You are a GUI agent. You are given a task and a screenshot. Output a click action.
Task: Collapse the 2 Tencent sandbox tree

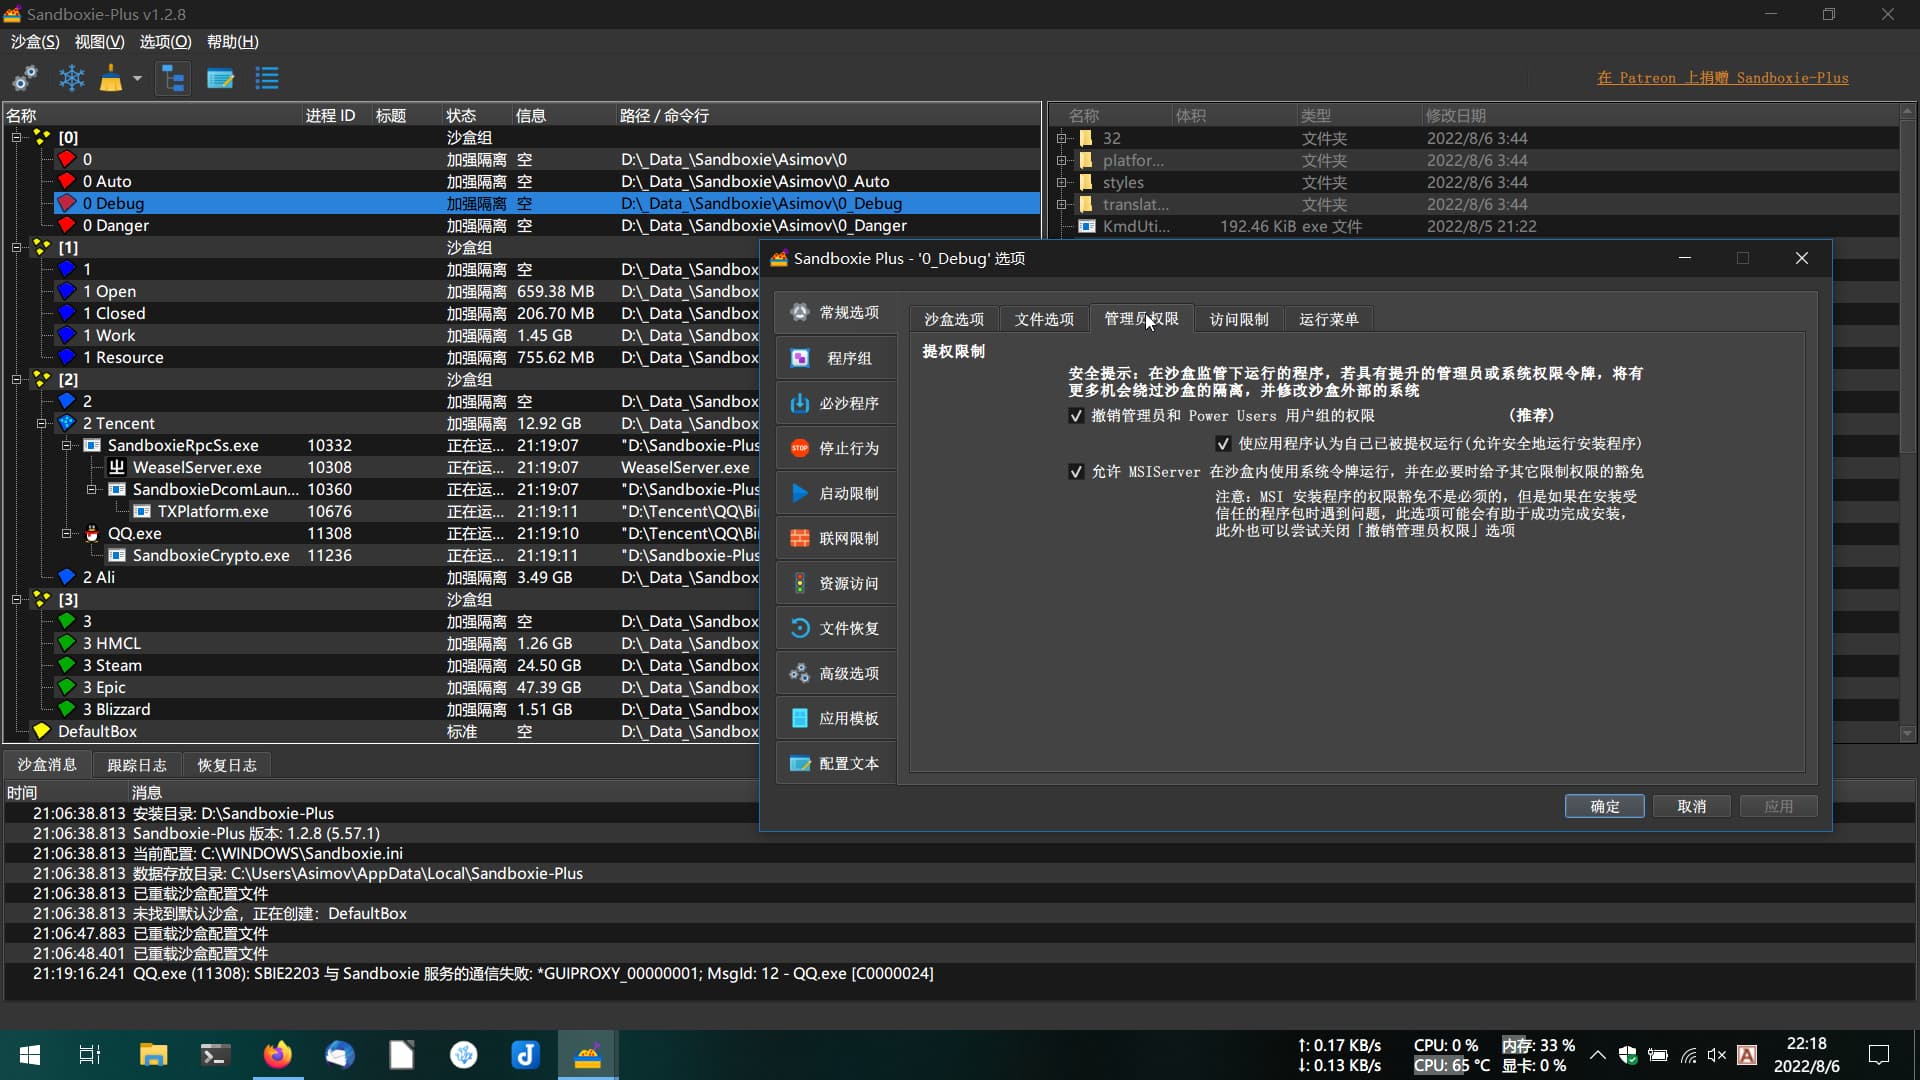pyautogui.click(x=41, y=424)
